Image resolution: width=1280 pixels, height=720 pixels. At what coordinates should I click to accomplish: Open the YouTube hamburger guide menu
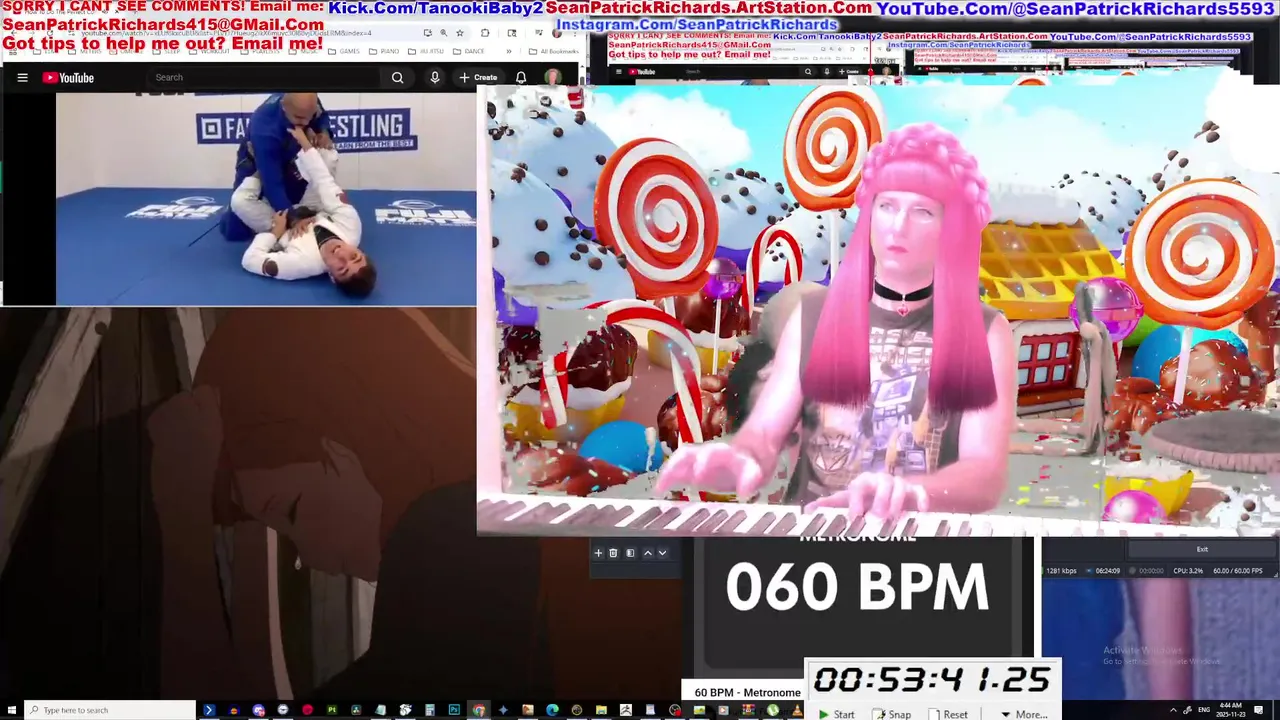click(x=22, y=77)
